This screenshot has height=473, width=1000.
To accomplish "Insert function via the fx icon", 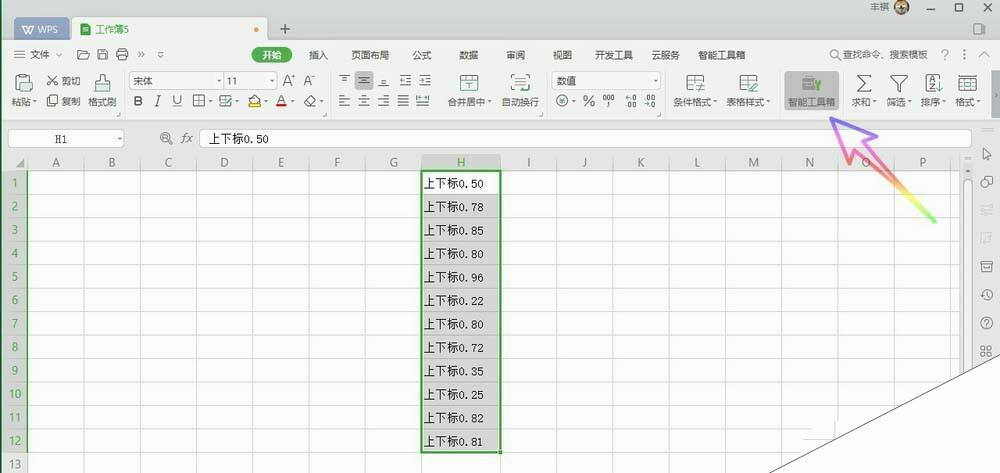I will [x=186, y=138].
